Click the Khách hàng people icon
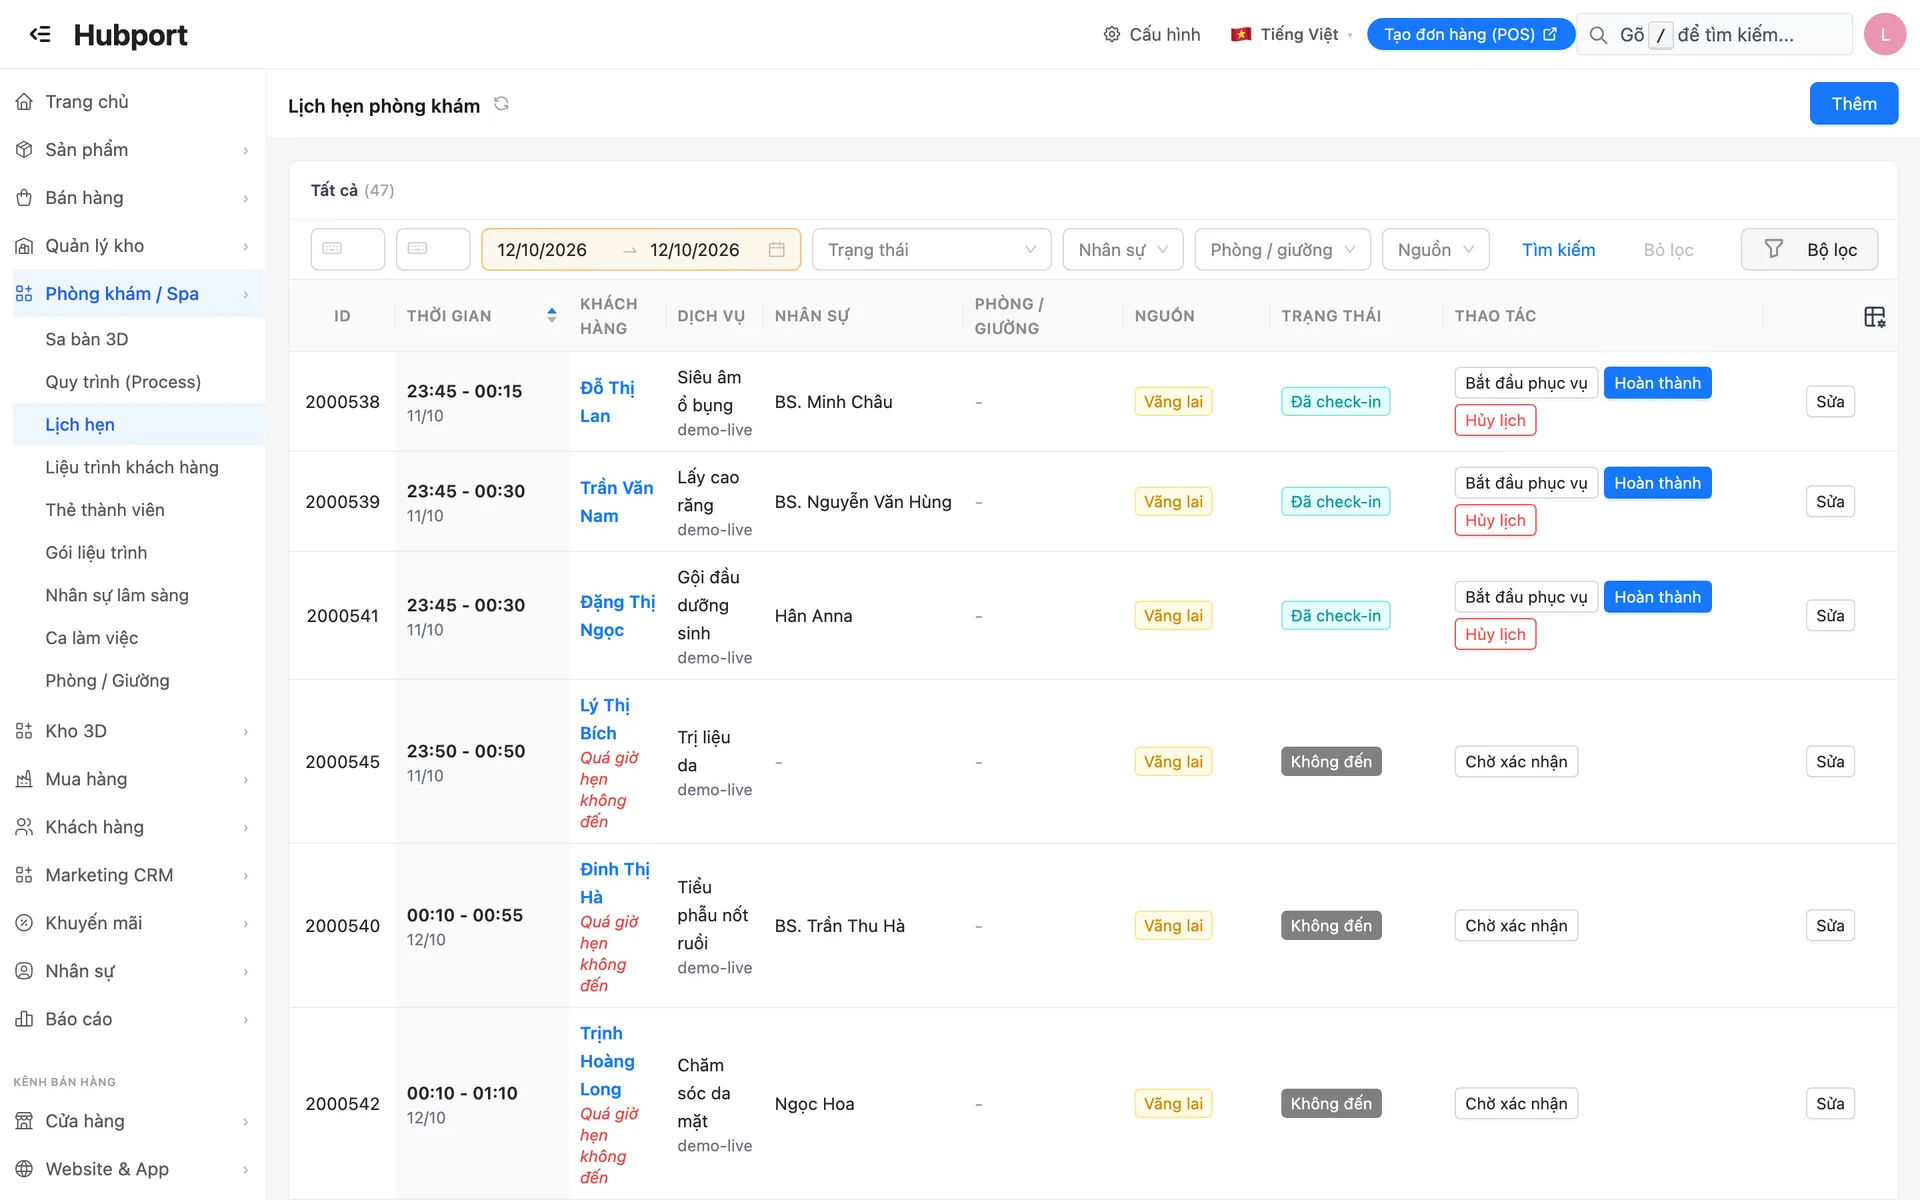The width and height of the screenshot is (1920, 1200). pos(24,827)
